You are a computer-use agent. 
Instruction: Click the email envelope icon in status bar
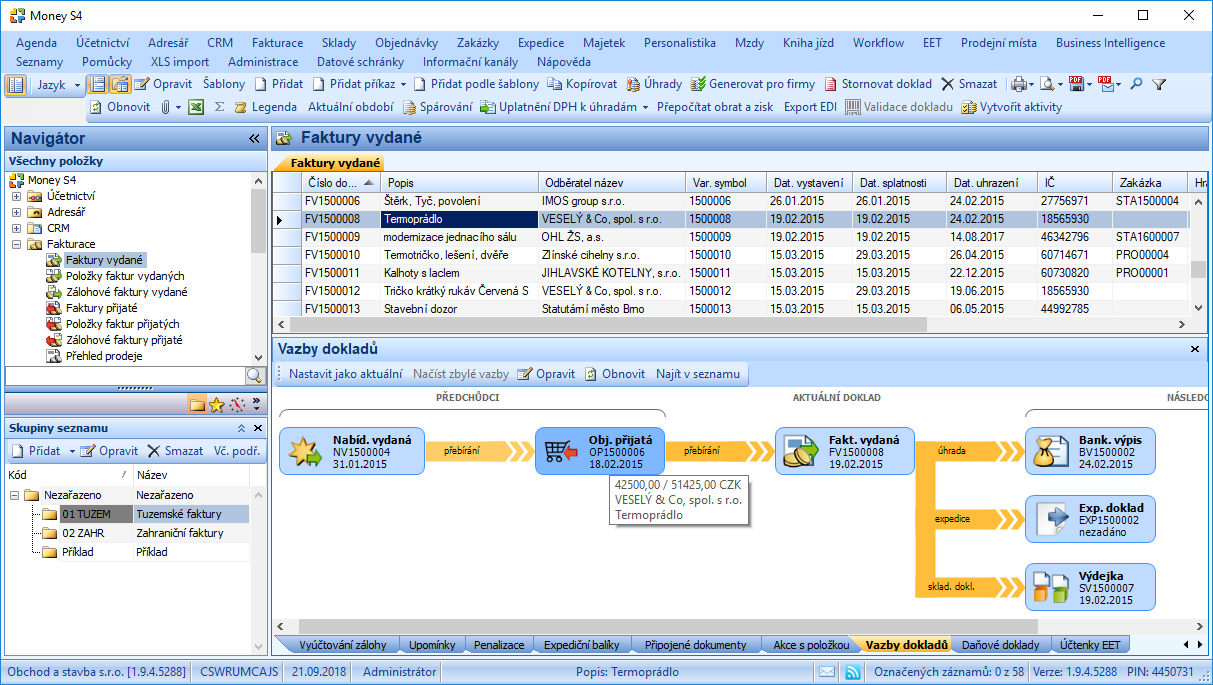click(827, 672)
